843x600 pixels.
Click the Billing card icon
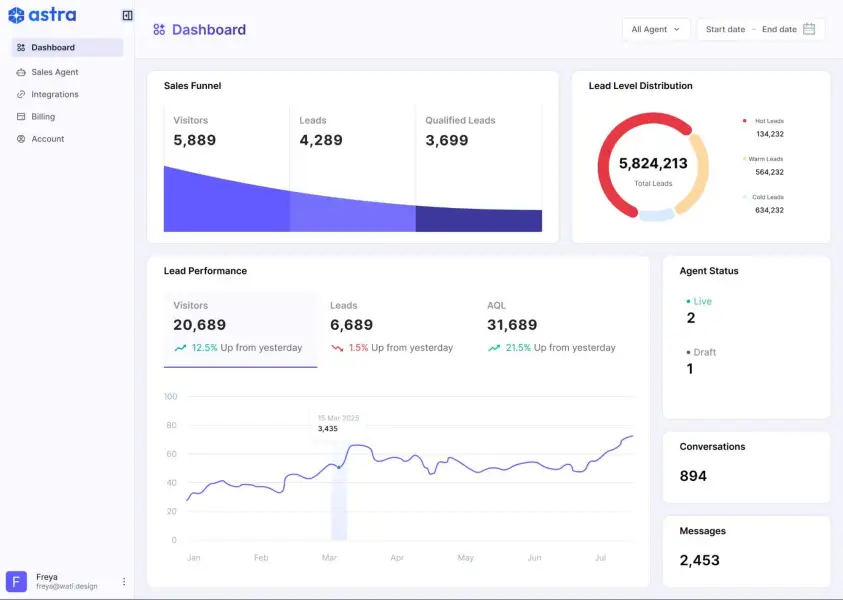22,116
